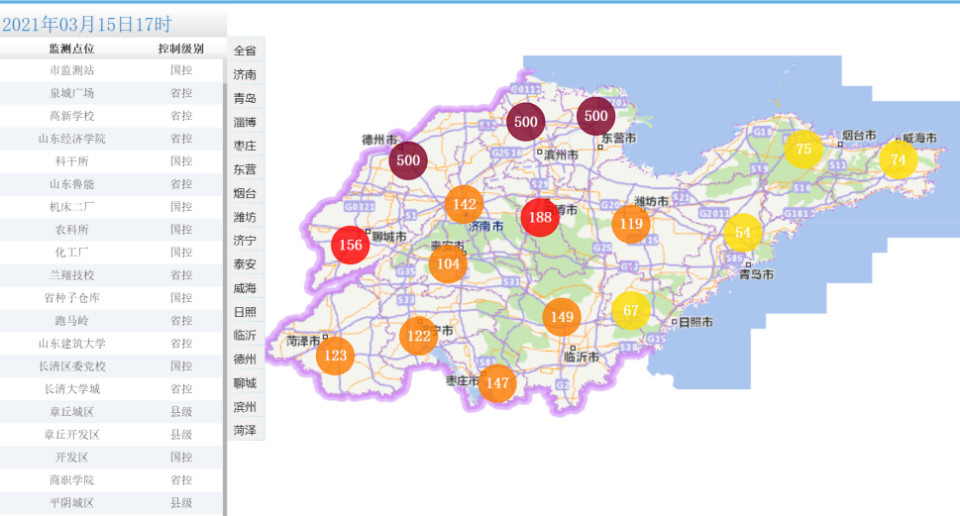The image size is (960, 516).
Task: Click the 67 AQI marker near 日照市
Action: point(631,310)
